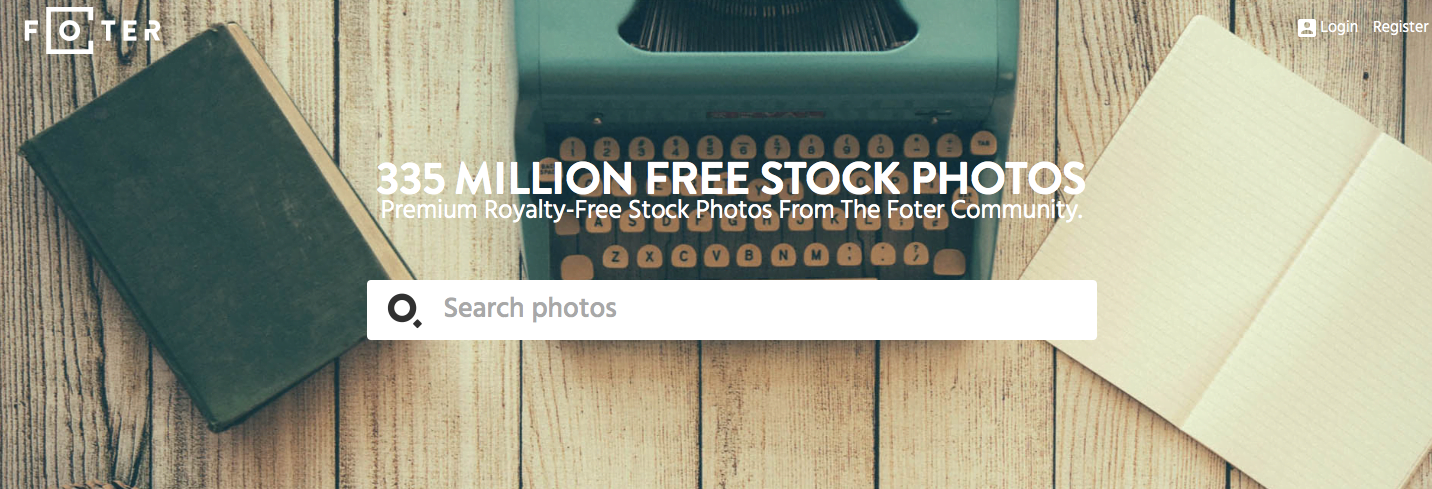This screenshot has width=1432, height=489.
Task: Click the M key on the typewriter
Action: [x=816, y=255]
